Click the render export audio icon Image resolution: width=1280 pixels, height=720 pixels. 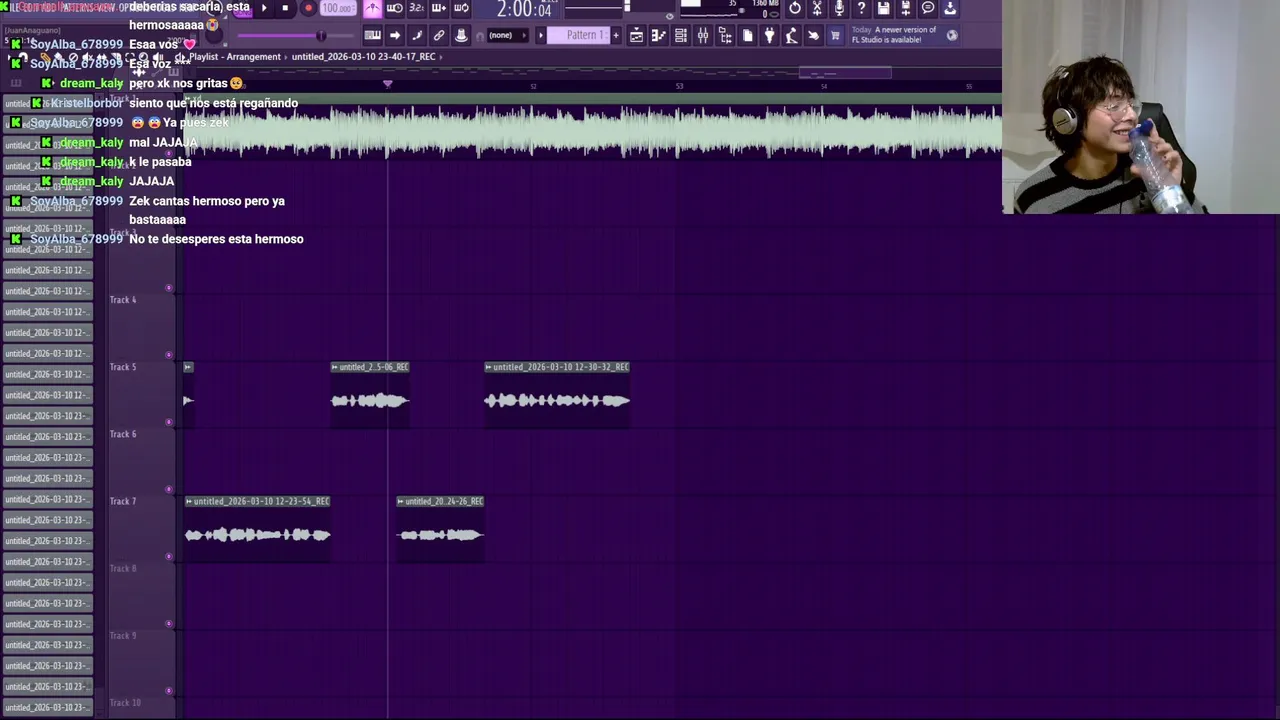pyautogui.click(x=906, y=8)
